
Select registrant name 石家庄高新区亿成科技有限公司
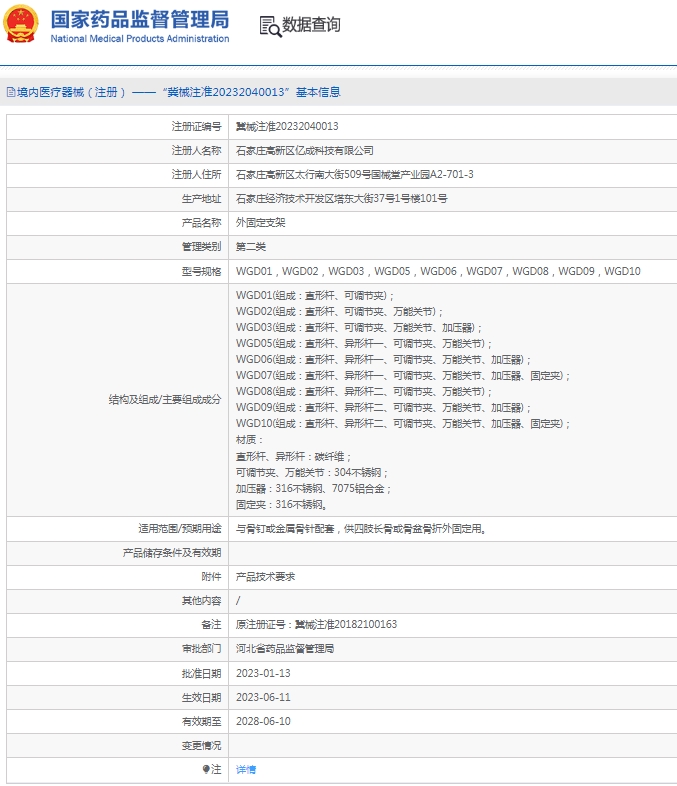[305, 150]
